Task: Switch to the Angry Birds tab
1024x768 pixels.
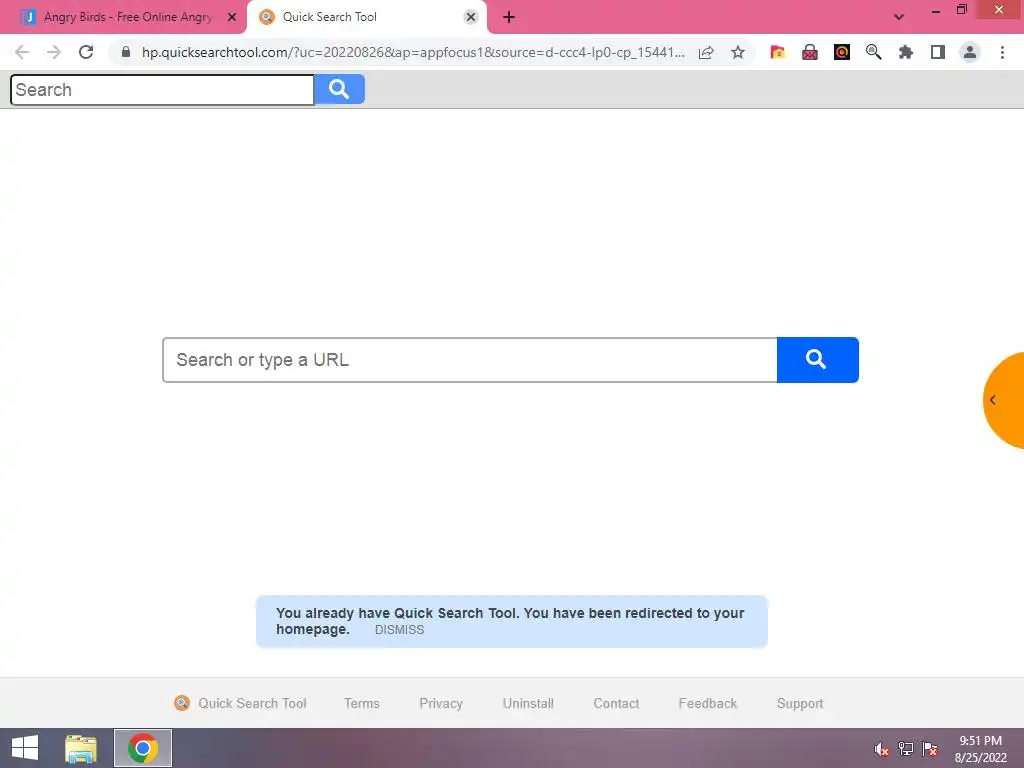Action: tap(128, 17)
